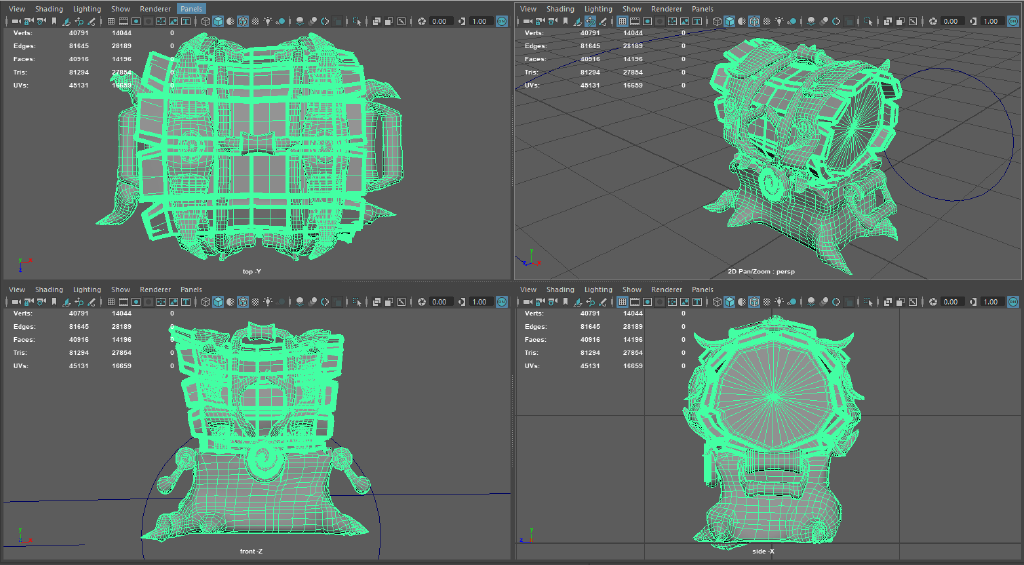Toggle Wireframe on Shaded in top panel

point(242,21)
